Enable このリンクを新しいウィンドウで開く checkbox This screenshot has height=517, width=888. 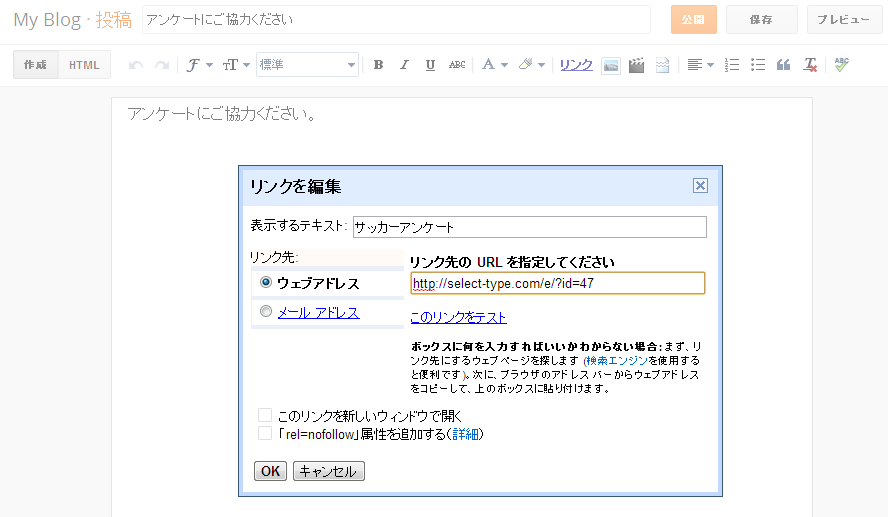point(265,414)
